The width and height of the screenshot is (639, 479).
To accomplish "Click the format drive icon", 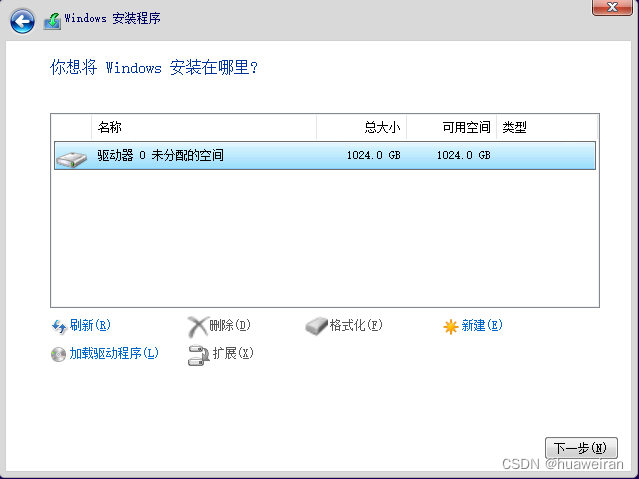I will [316, 326].
